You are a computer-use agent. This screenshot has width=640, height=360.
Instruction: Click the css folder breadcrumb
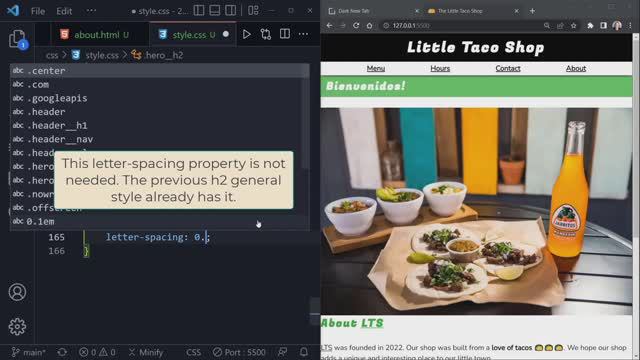coord(52,55)
